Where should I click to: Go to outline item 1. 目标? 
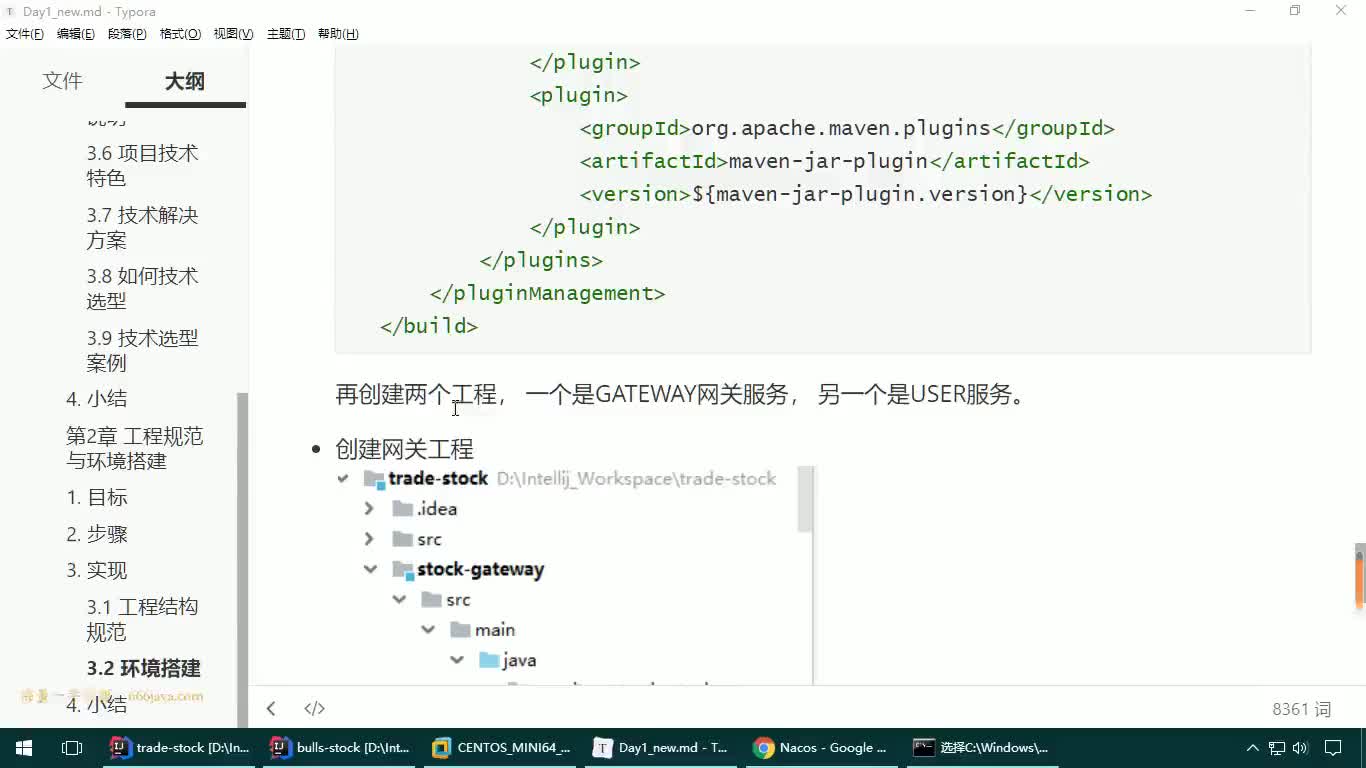97,497
